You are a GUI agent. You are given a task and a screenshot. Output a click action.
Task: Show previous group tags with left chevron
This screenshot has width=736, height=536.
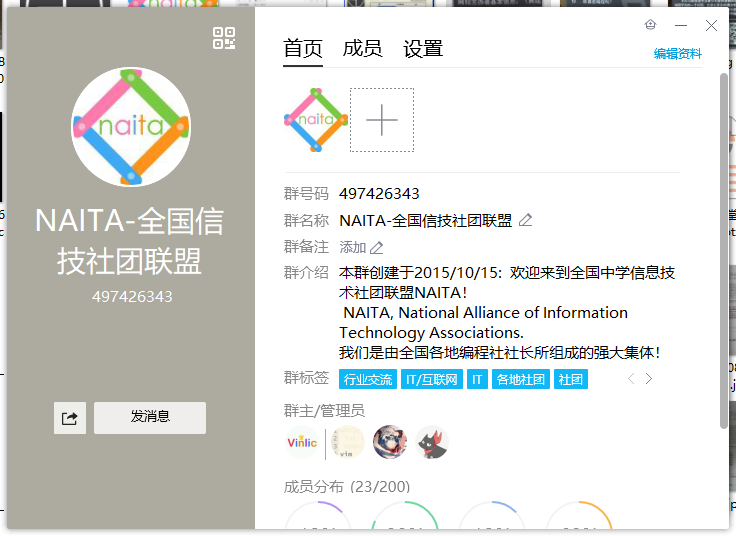tap(630, 379)
